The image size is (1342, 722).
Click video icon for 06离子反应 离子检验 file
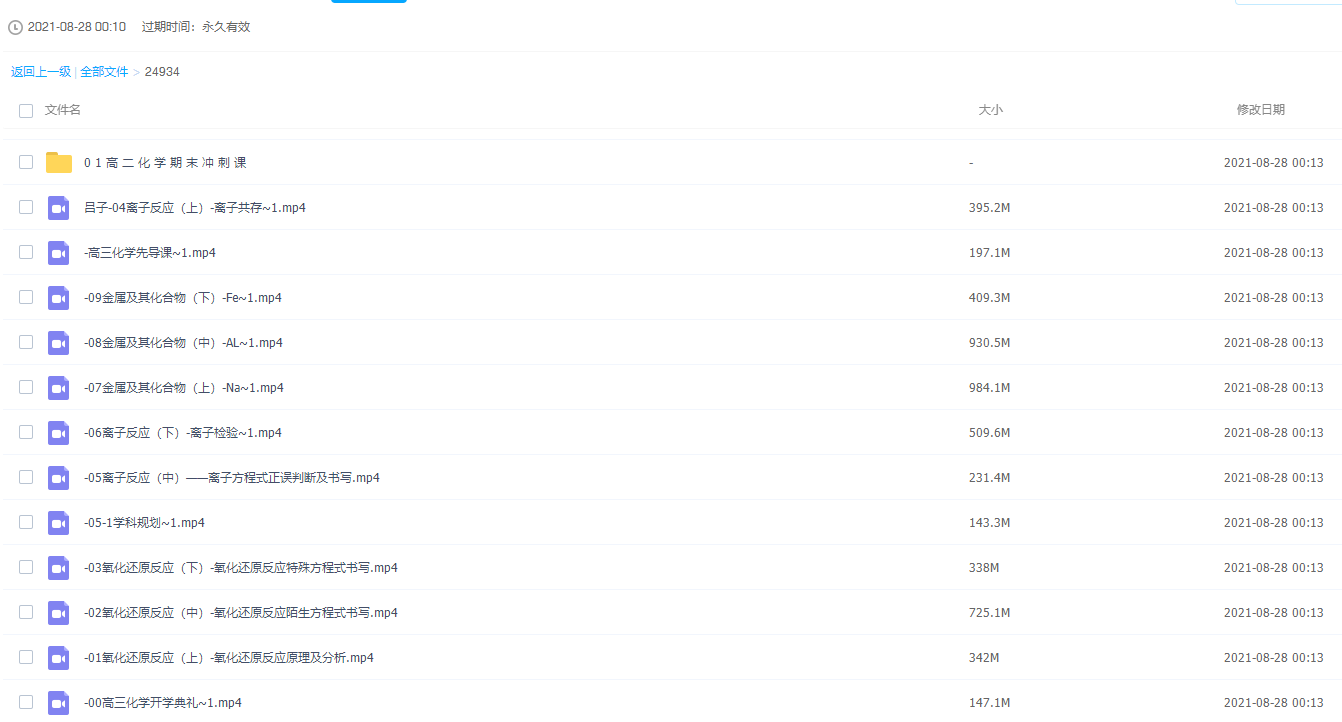pos(59,433)
